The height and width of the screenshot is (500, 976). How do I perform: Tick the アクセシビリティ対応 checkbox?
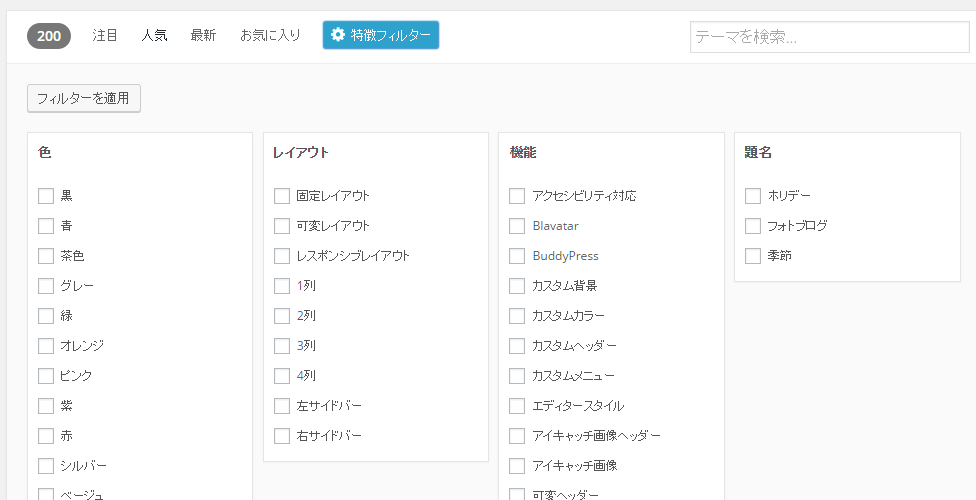(517, 196)
